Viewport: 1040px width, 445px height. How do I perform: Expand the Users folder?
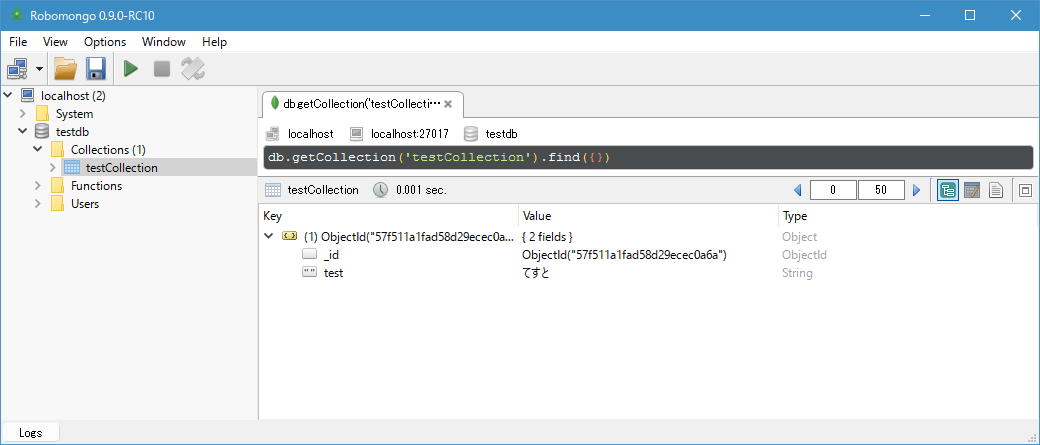(38, 204)
